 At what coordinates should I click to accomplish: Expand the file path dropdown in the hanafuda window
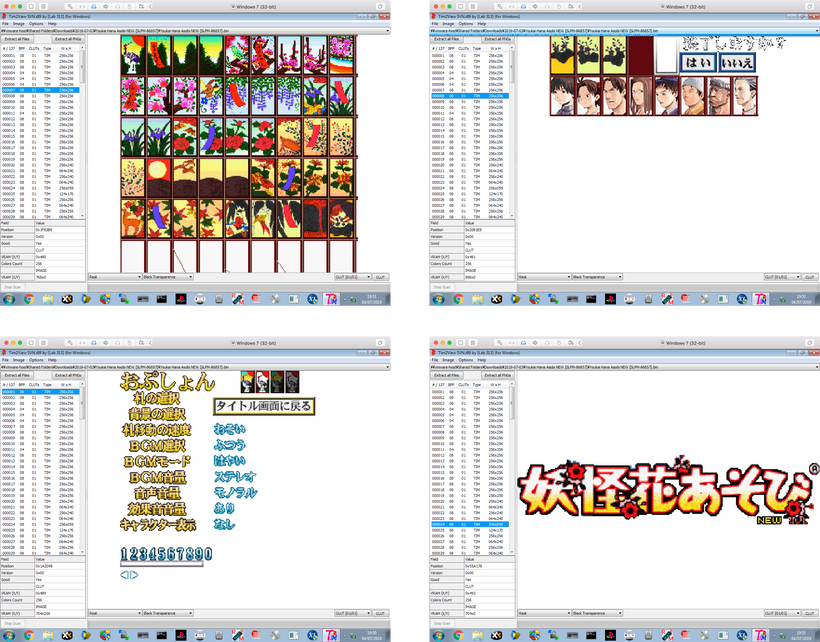(386, 31)
